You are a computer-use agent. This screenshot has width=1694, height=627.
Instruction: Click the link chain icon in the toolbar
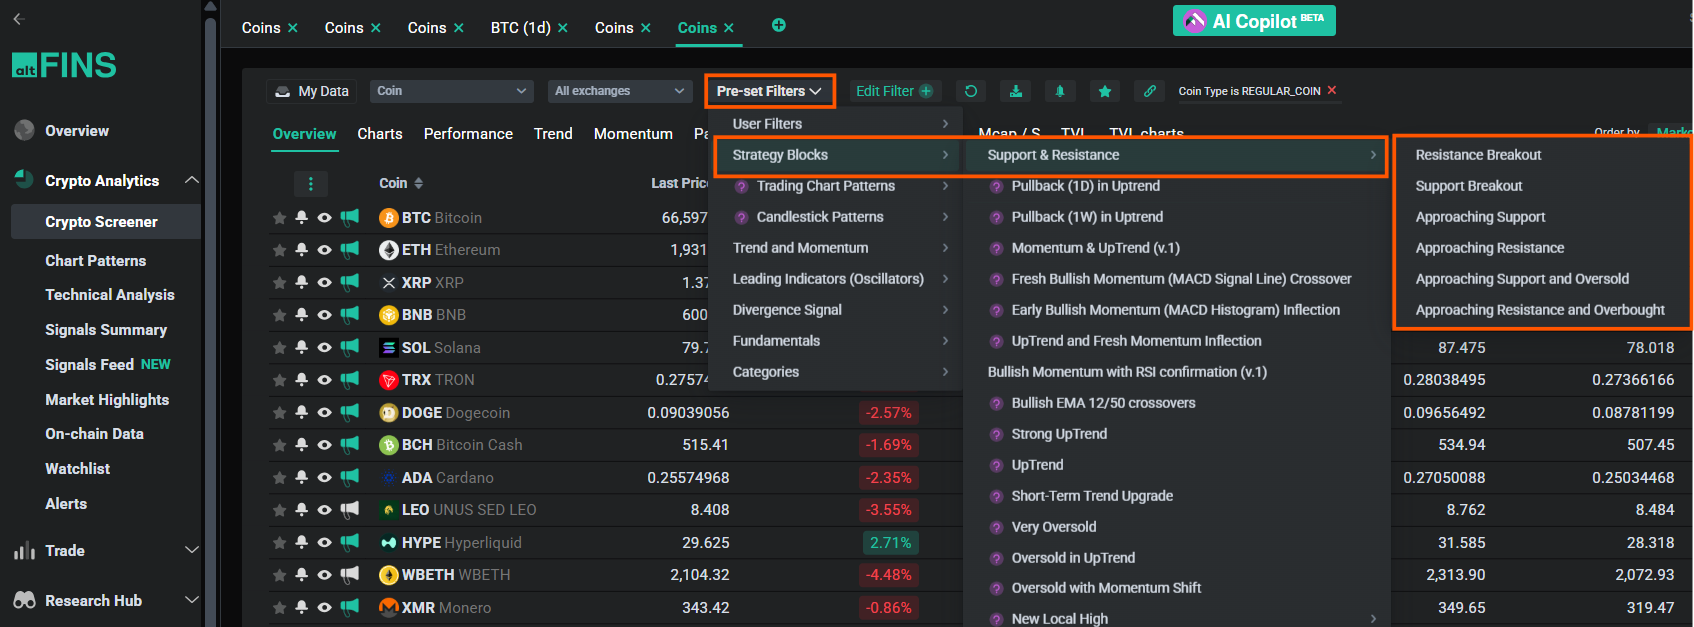(x=1149, y=91)
